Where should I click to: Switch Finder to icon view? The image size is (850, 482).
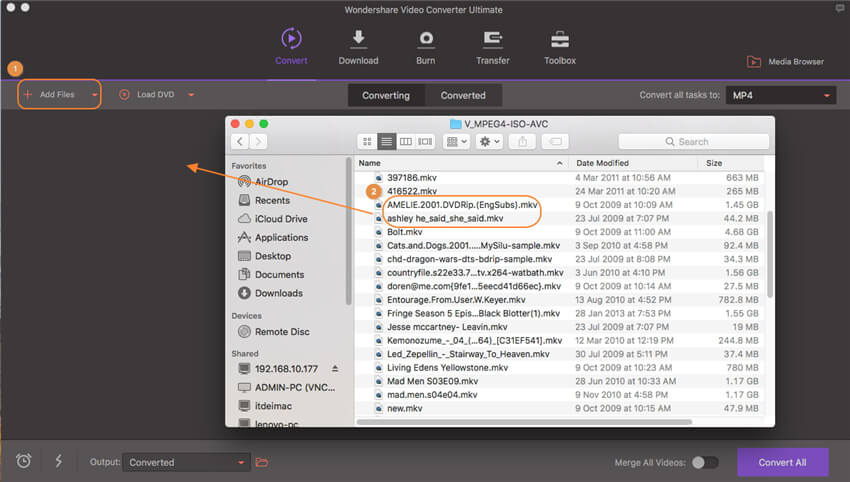[x=367, y=142]
